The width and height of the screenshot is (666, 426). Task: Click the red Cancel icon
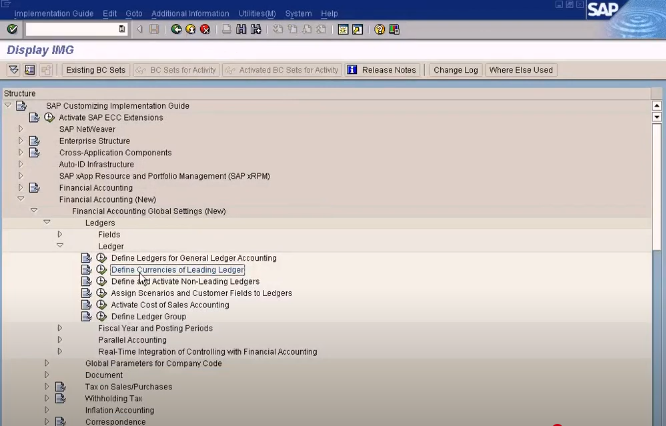click(205, 29)
